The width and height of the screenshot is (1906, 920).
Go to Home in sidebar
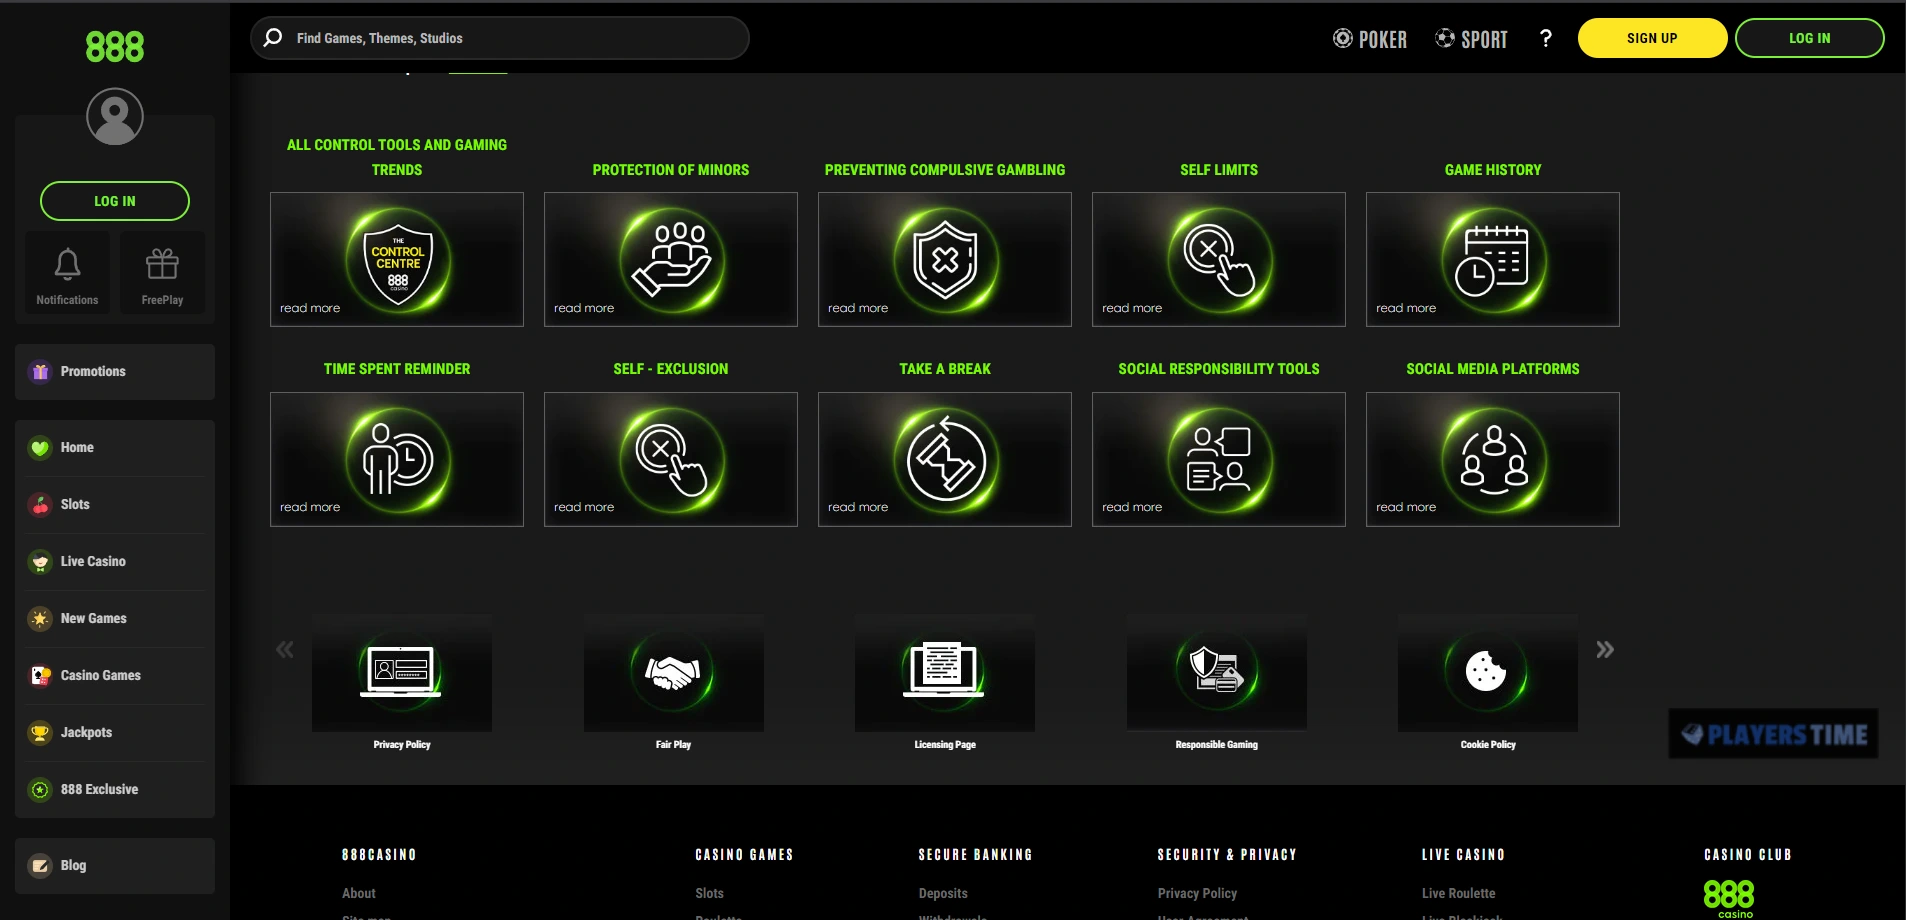point(115,448)
